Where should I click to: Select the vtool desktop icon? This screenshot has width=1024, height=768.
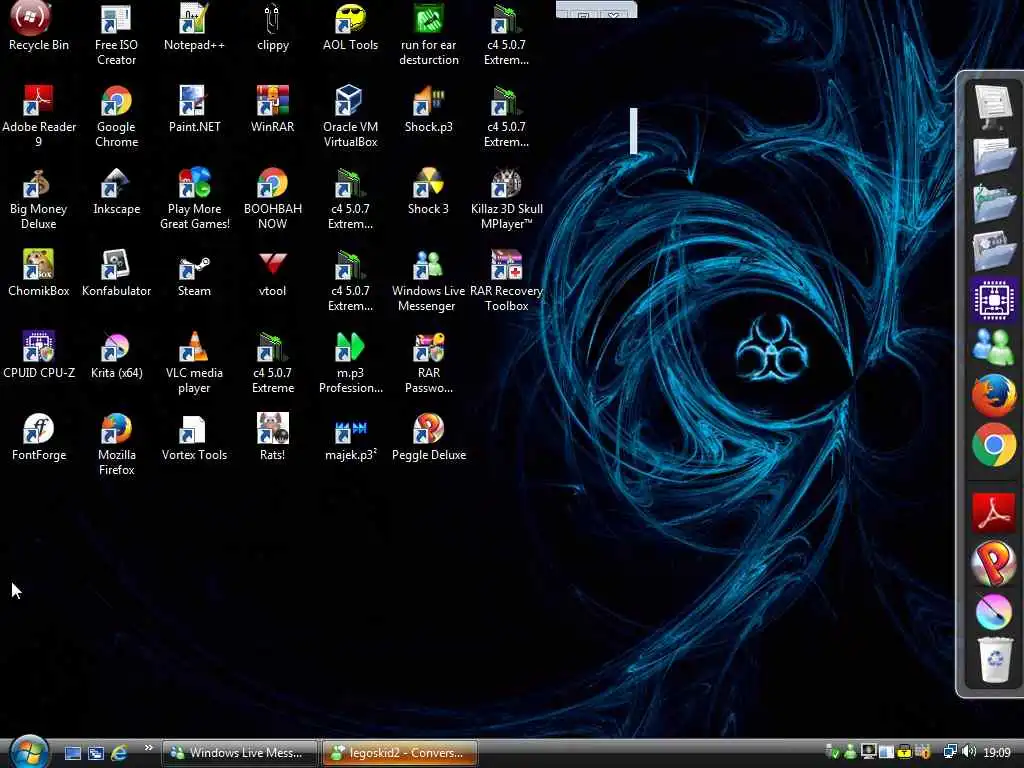pyautogui.click(x=272, y=272)
